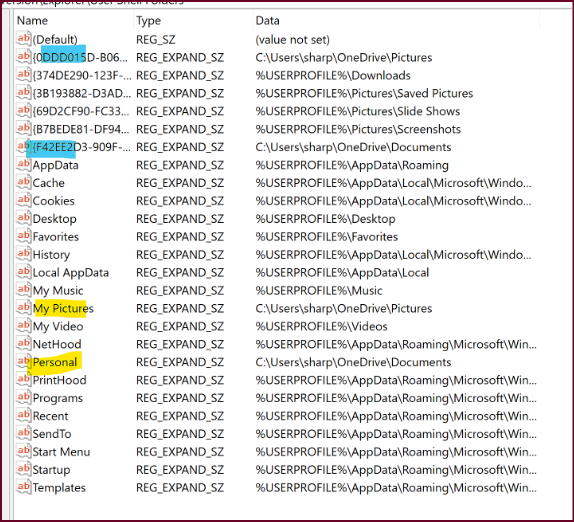Click the string icon beside Programs

pyautogui.click(x=24, y=398)
